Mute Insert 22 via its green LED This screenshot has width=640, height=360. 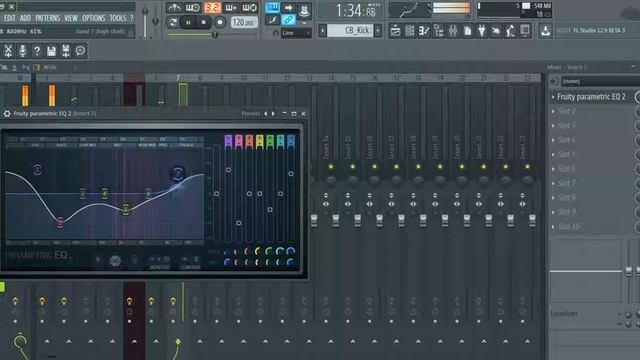pos(505,167)
